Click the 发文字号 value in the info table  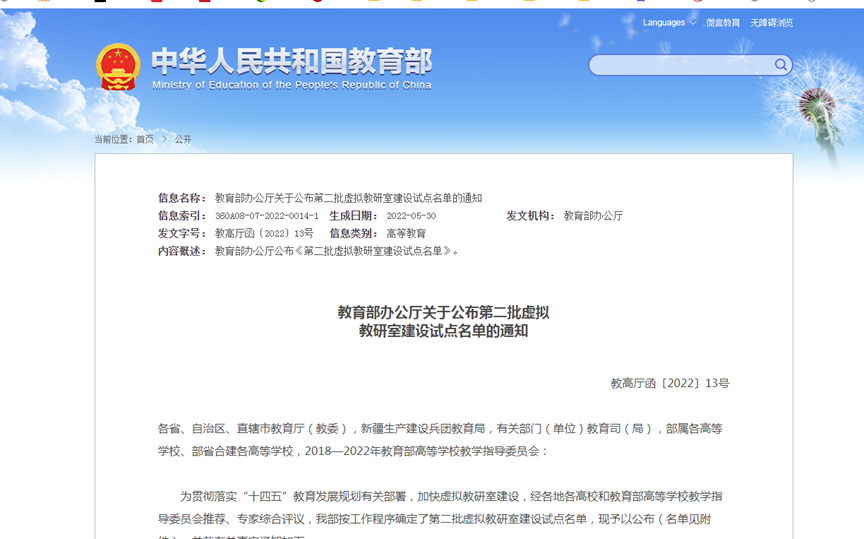click(x=264, y=233)
